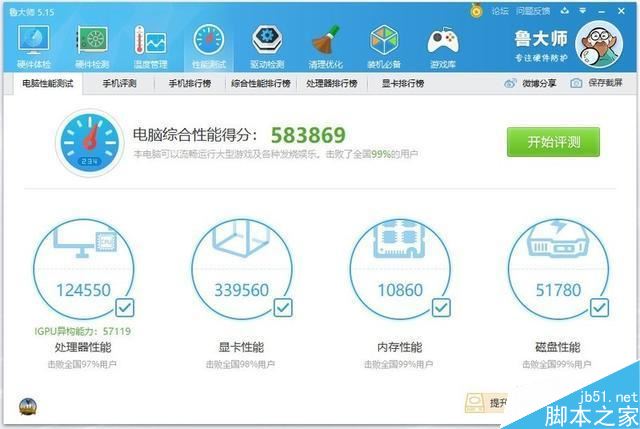Switch to the 手机排行榜 tab
Image resolution: width=640 pixels, height=429 pixels.
point(190,84)
